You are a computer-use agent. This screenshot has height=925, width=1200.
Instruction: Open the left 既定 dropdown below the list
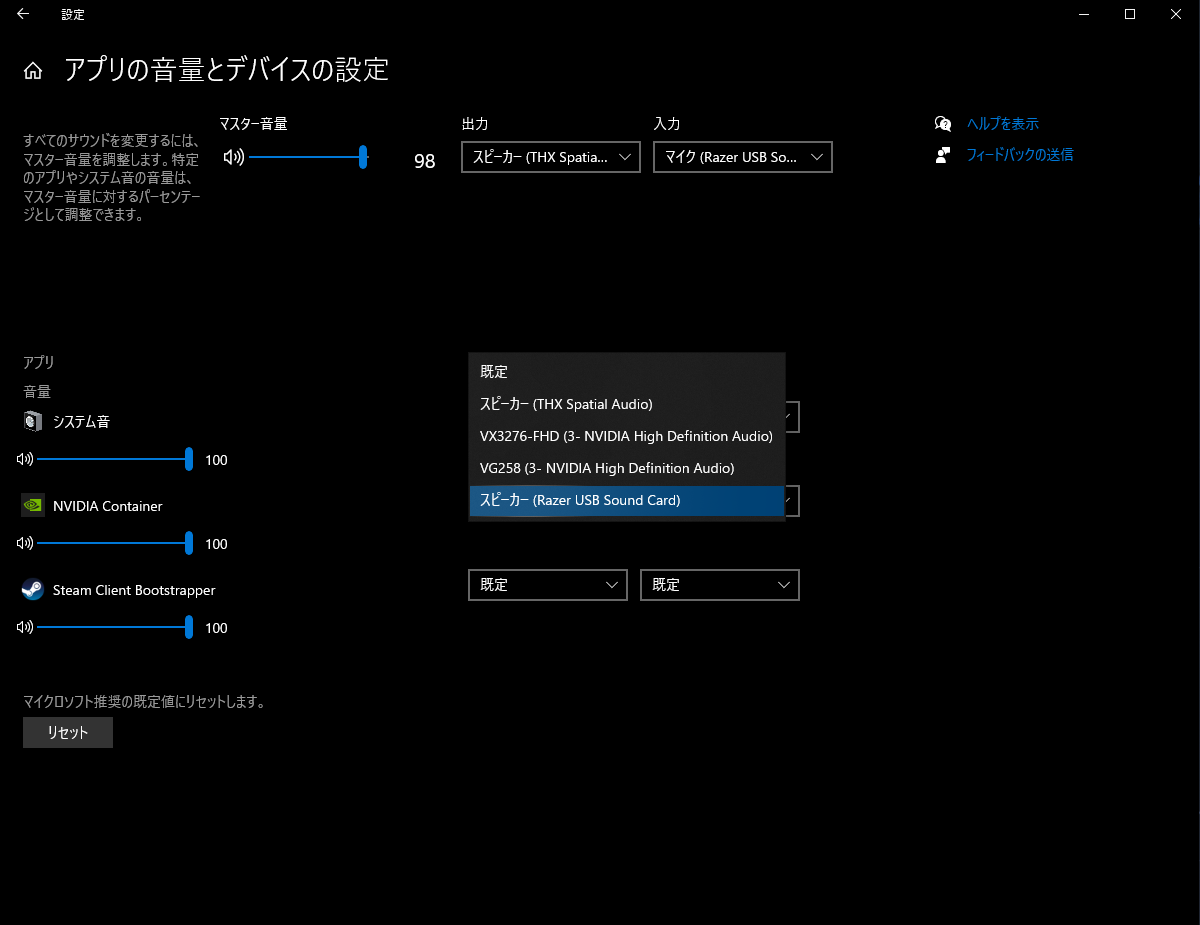[547, 585]
